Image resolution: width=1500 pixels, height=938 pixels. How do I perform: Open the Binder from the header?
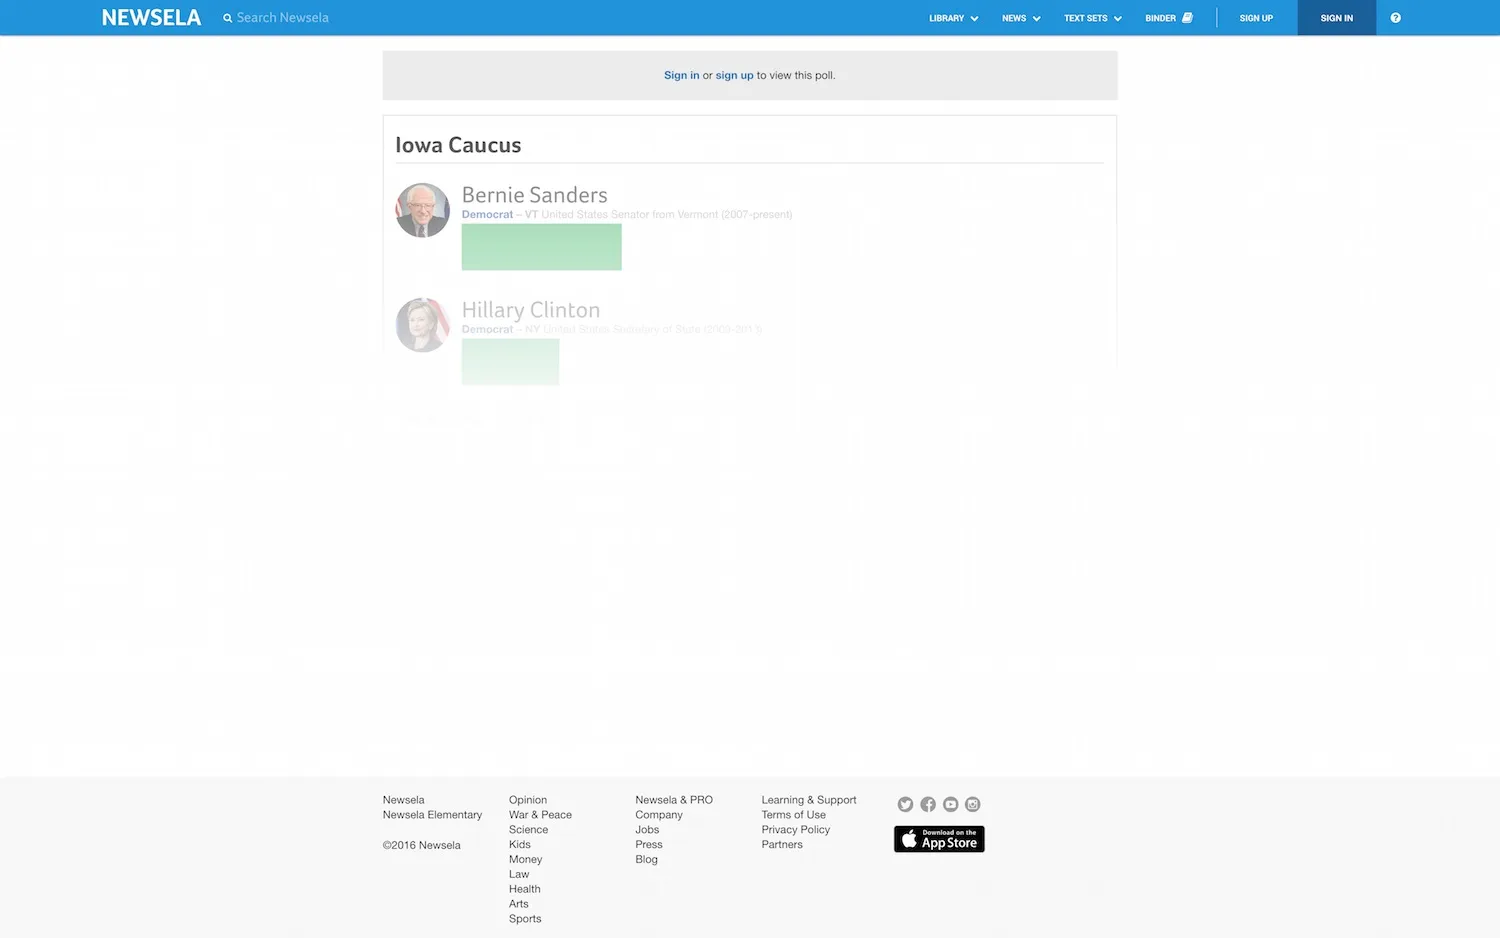pyautogui.click(x=1168, y=18)
